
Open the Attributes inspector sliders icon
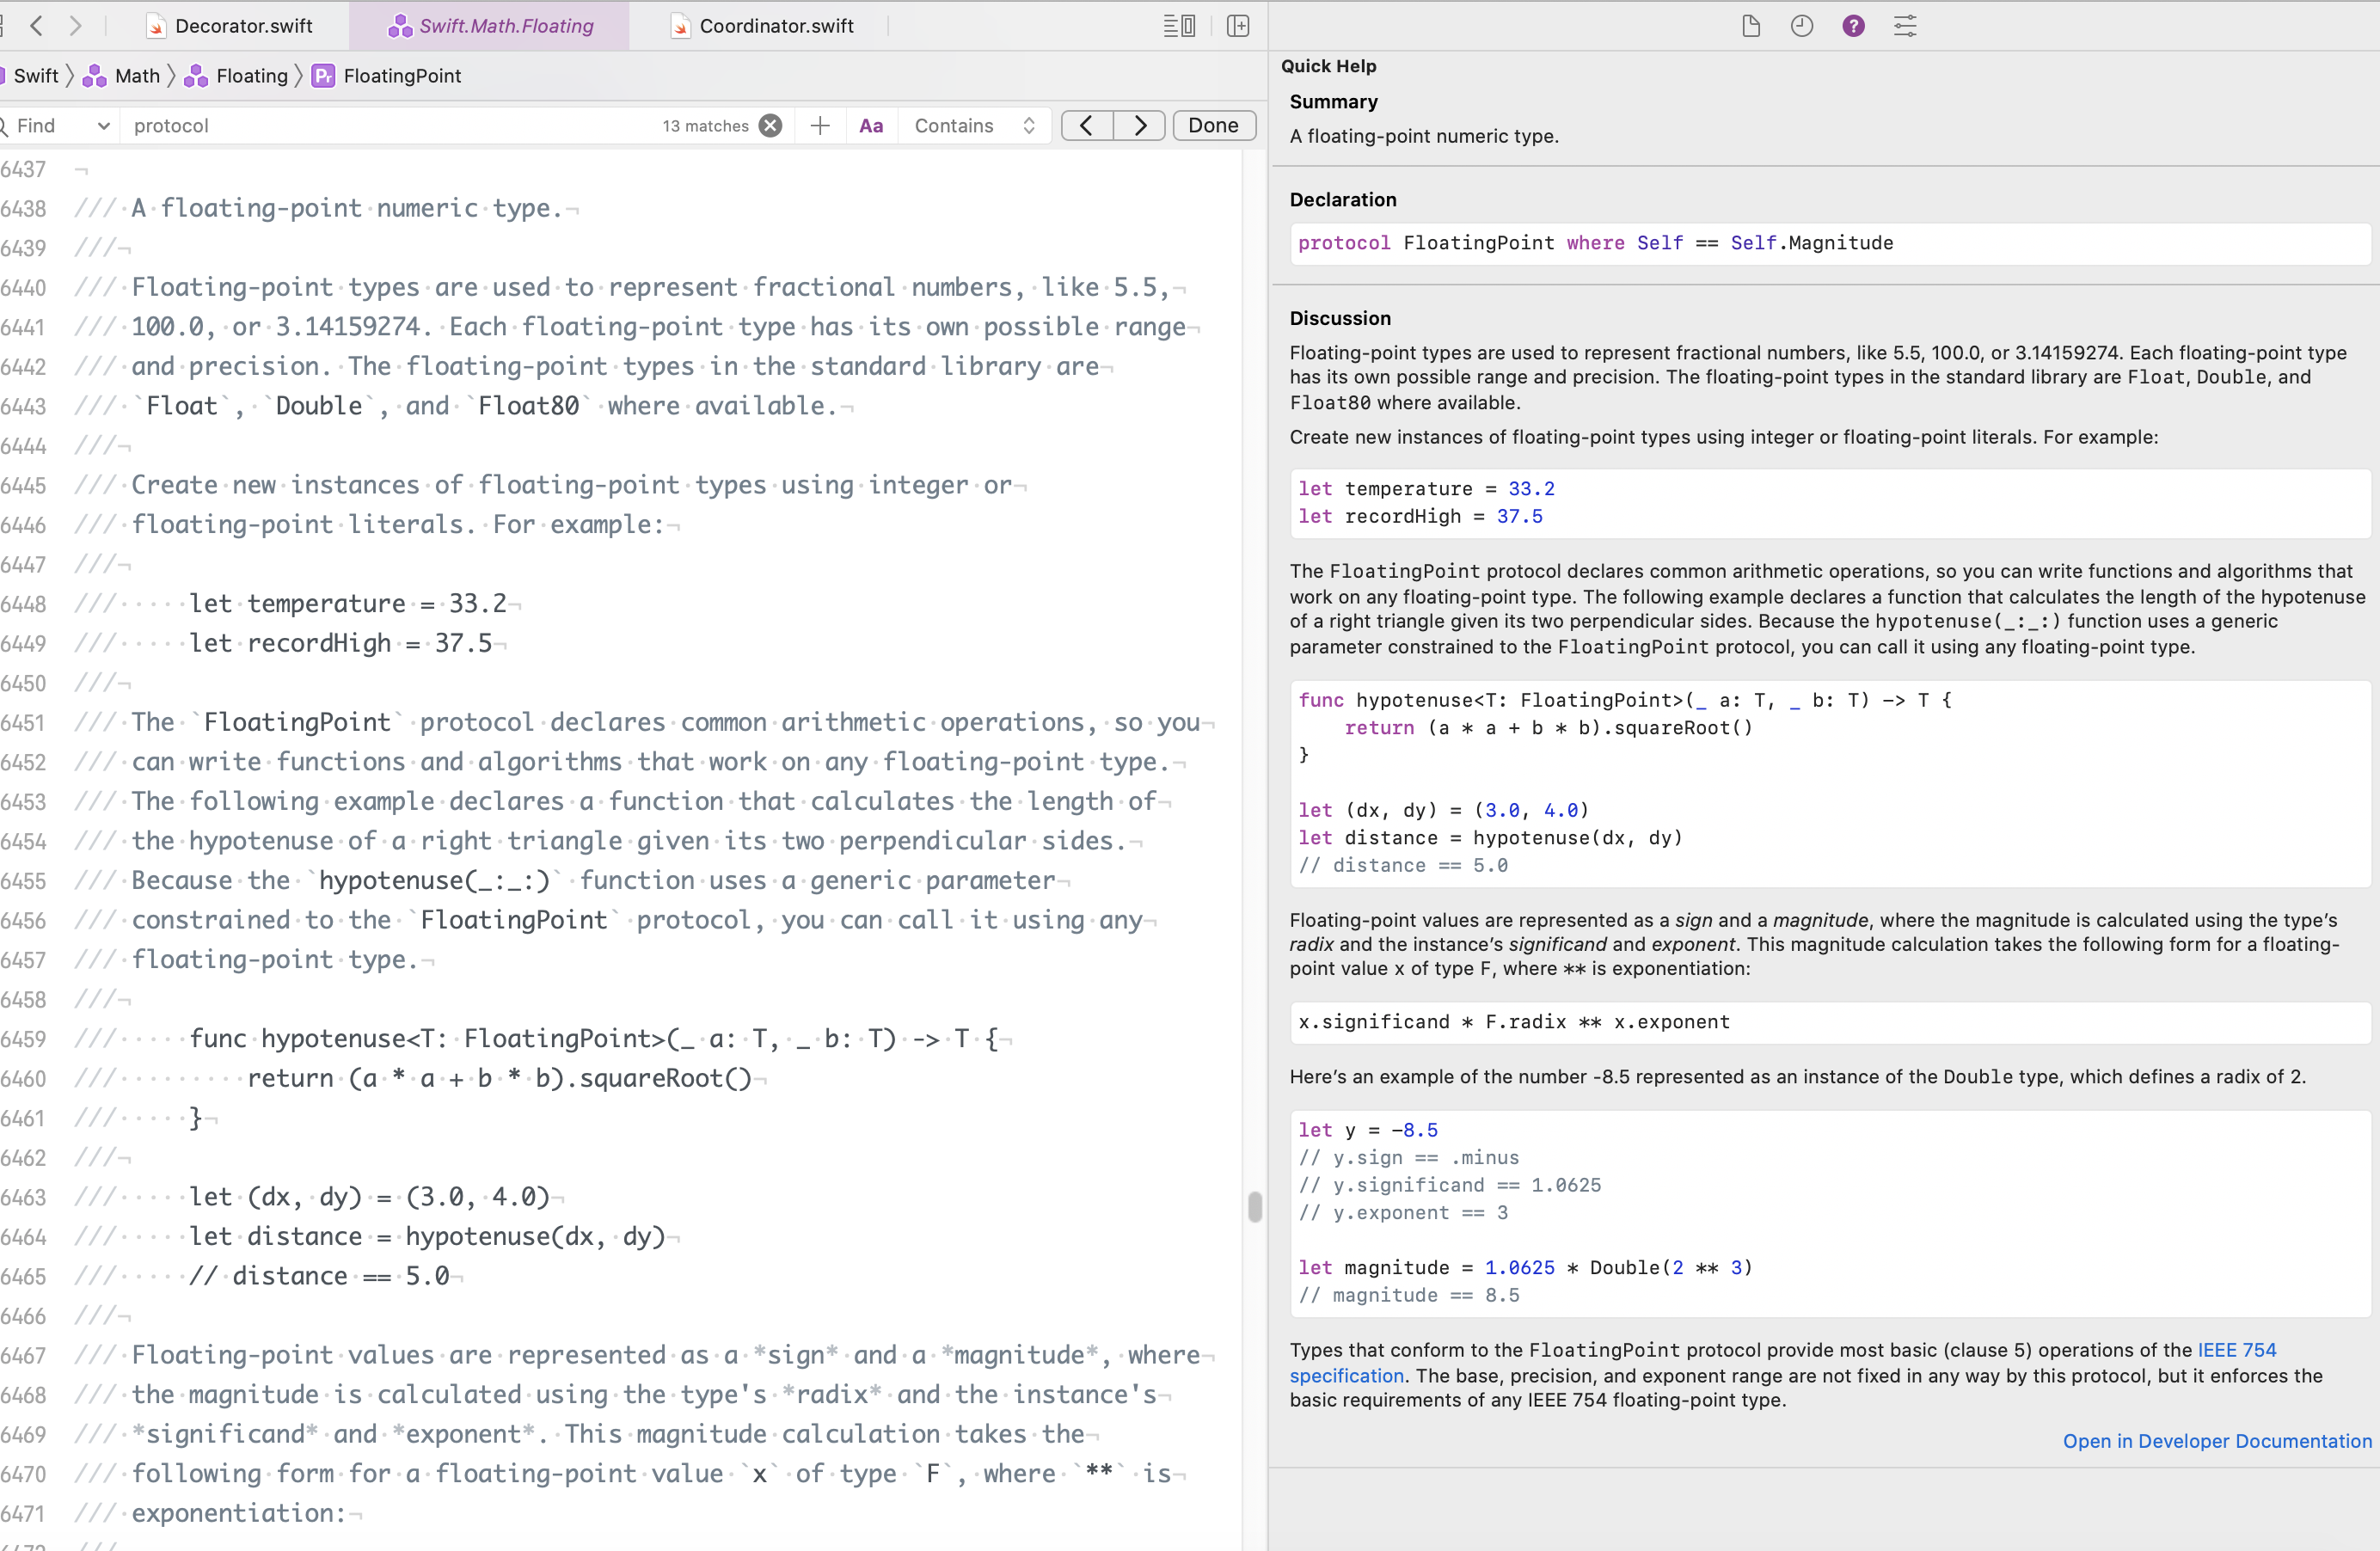click(1905, 26)
